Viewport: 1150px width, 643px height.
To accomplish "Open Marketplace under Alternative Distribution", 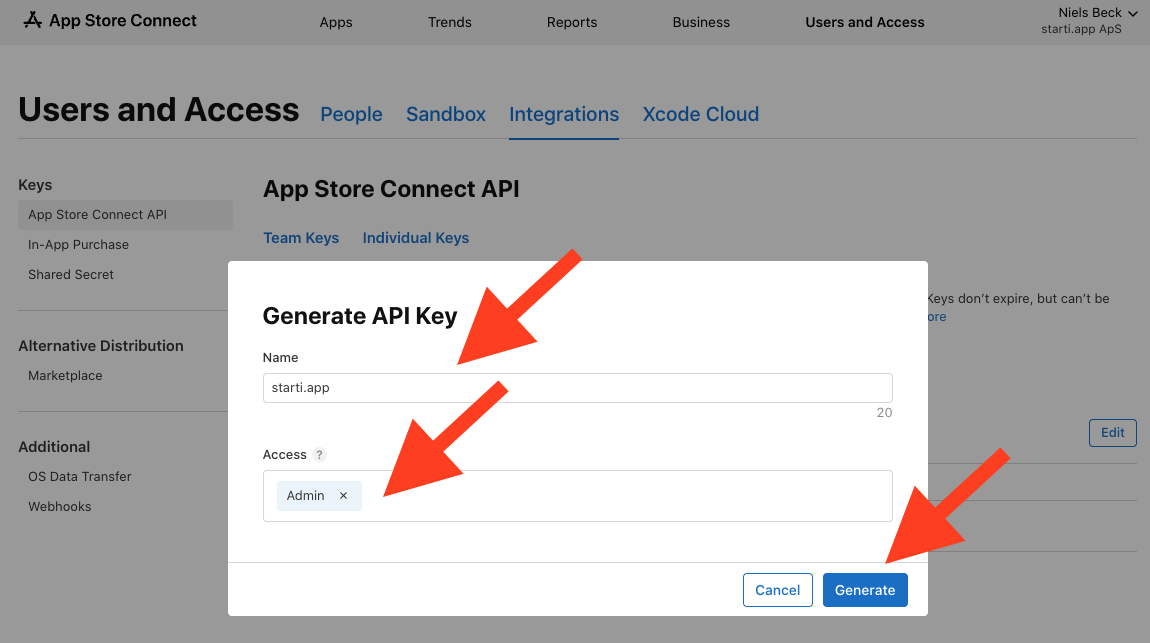I will point(65,375).
